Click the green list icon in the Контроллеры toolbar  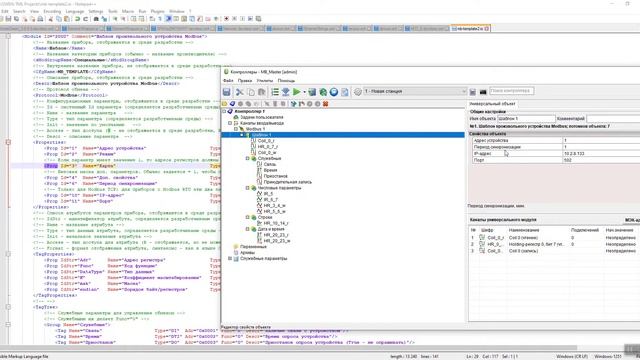(275, 92)
